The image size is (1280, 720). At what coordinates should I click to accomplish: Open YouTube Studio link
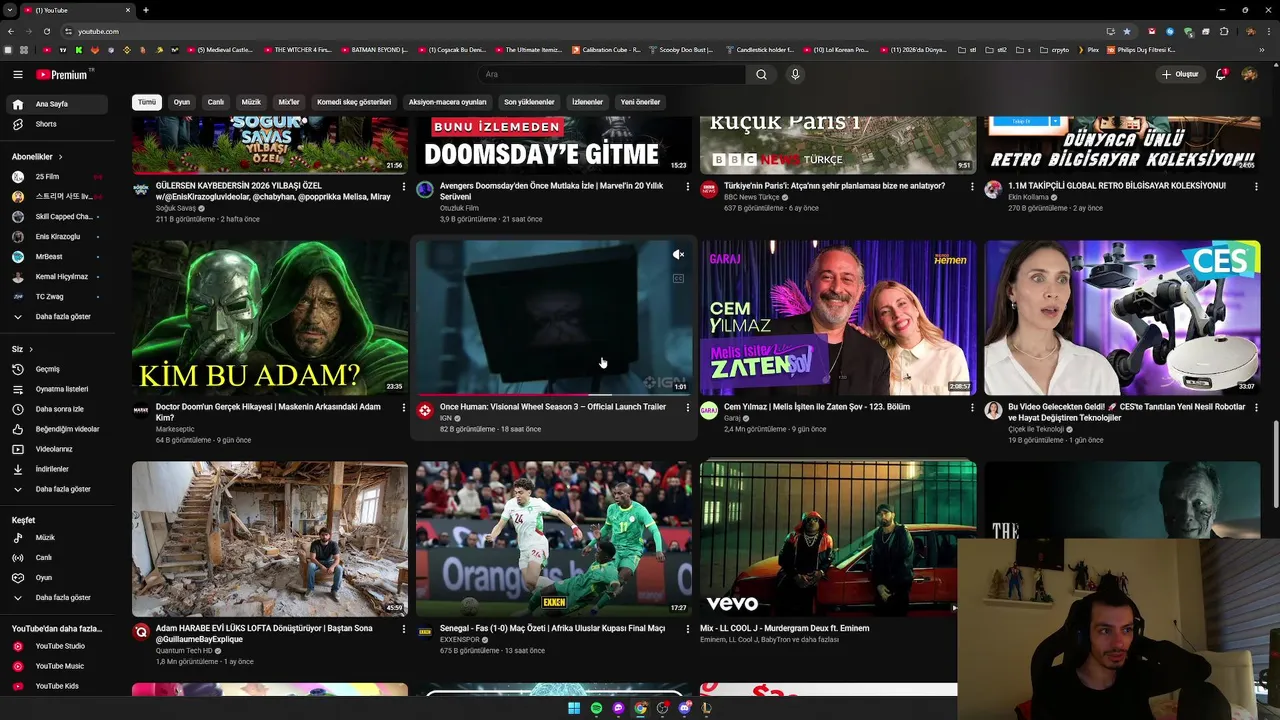point(60,646)
